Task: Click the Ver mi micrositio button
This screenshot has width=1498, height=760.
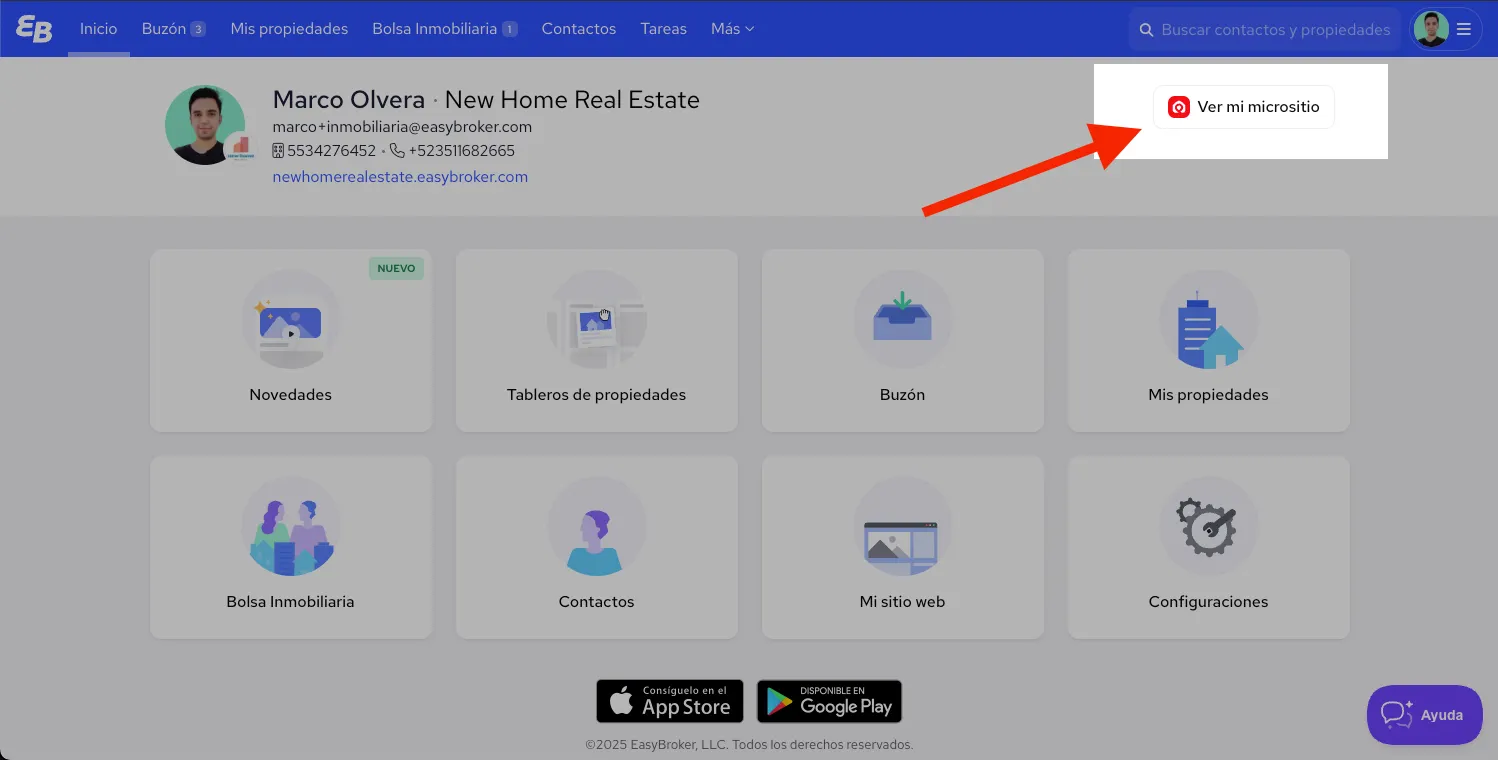Action: [x=1244, y=107]
